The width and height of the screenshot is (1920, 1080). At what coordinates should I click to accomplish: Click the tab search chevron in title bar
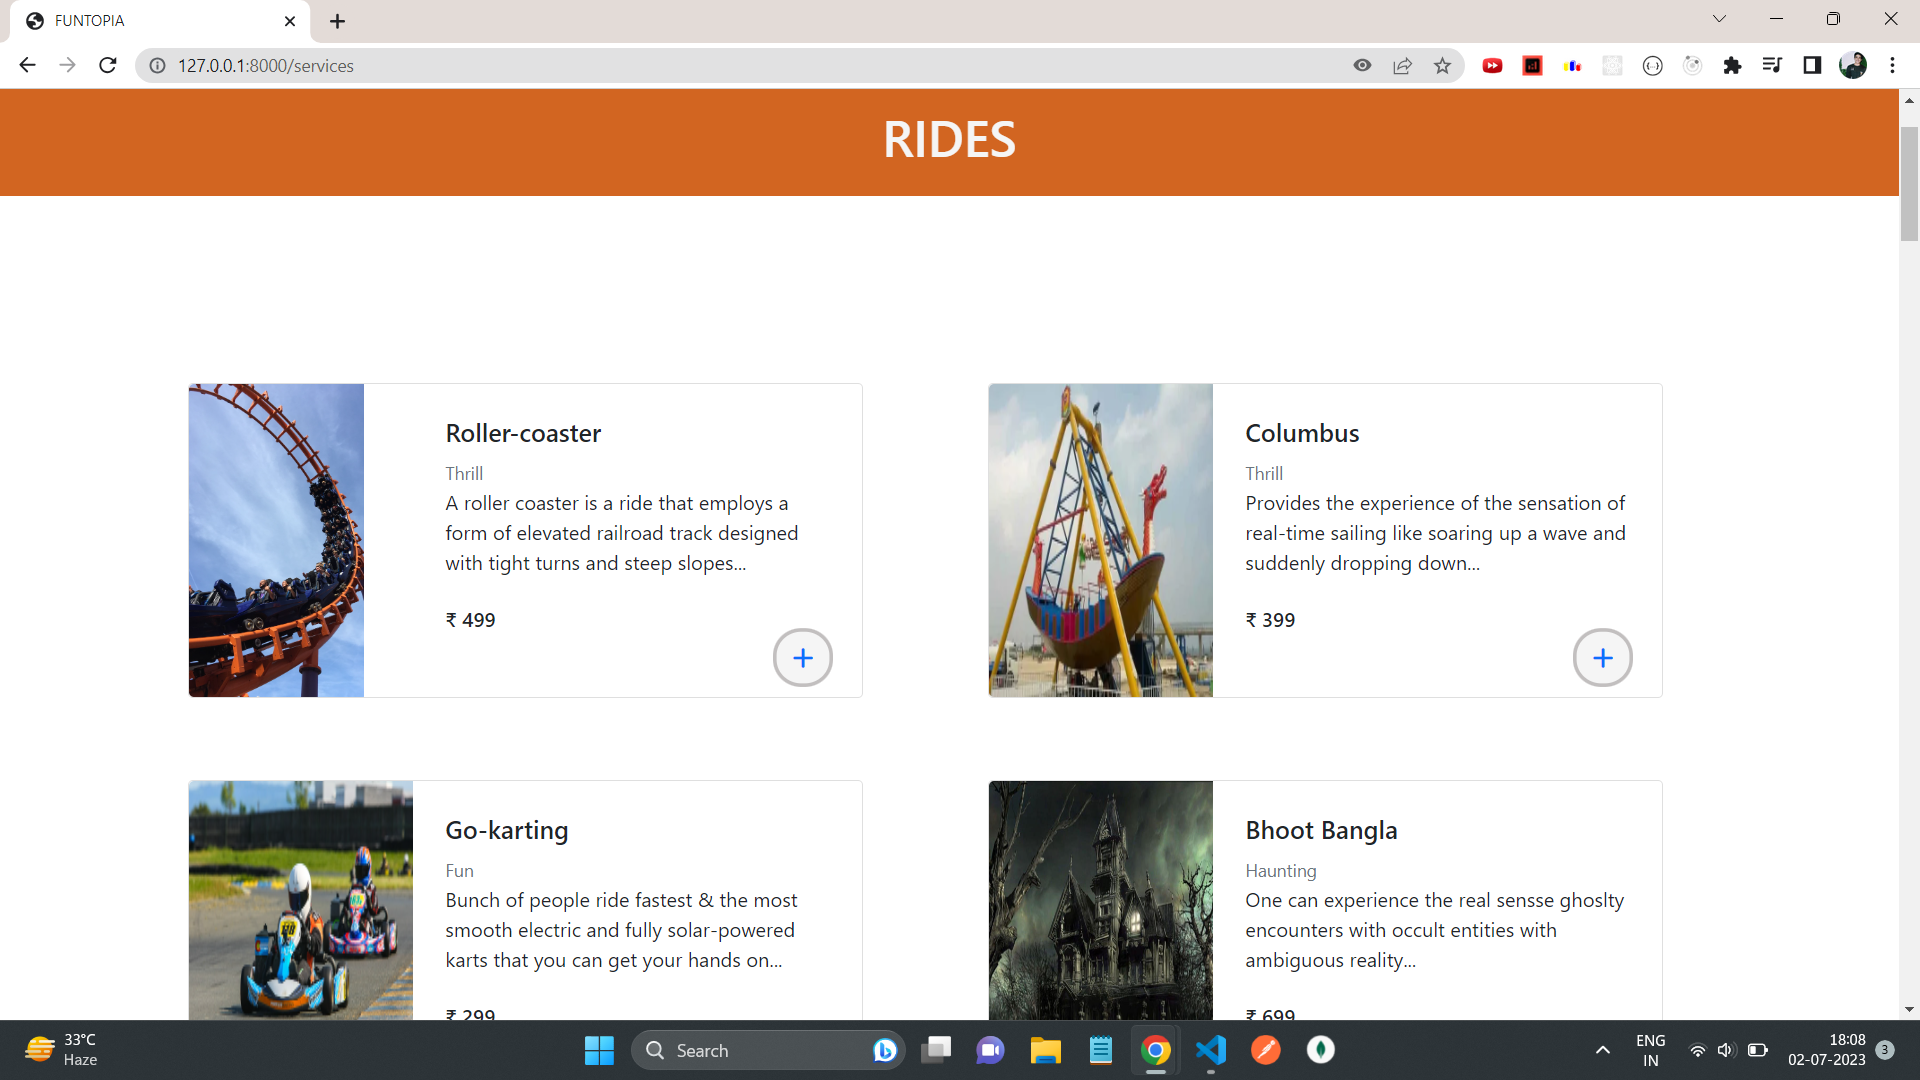click(1719, 18)
